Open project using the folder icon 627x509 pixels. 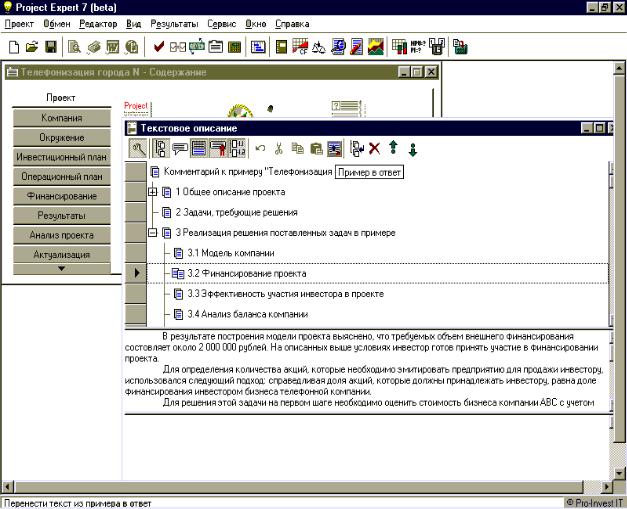point(32,47)
